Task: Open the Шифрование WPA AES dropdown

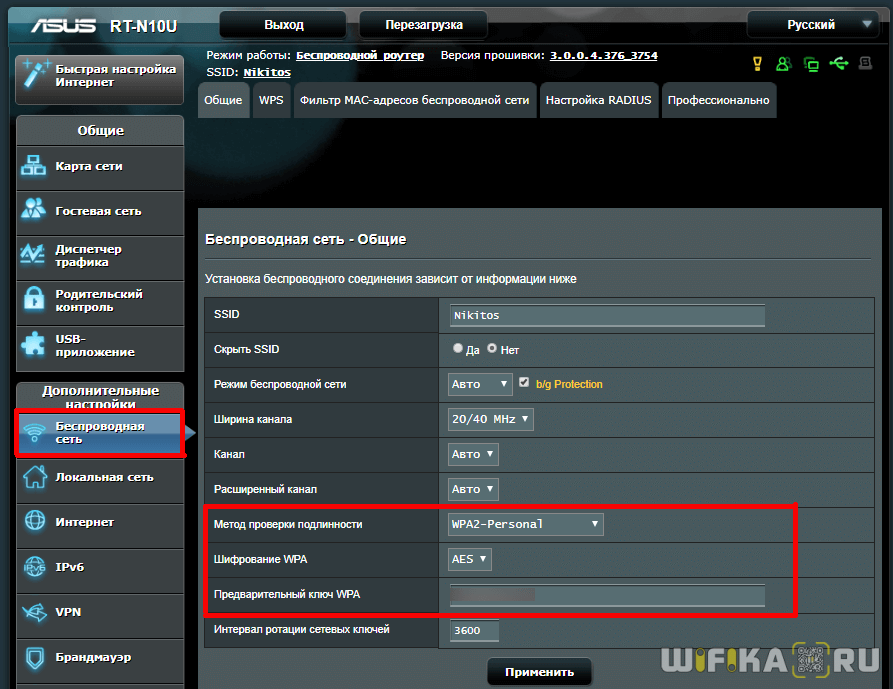Action: pos(470,559)
